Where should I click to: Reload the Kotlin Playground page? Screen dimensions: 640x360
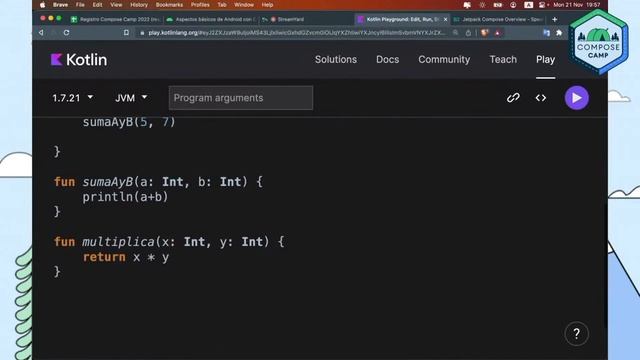(x=67, y=33)
